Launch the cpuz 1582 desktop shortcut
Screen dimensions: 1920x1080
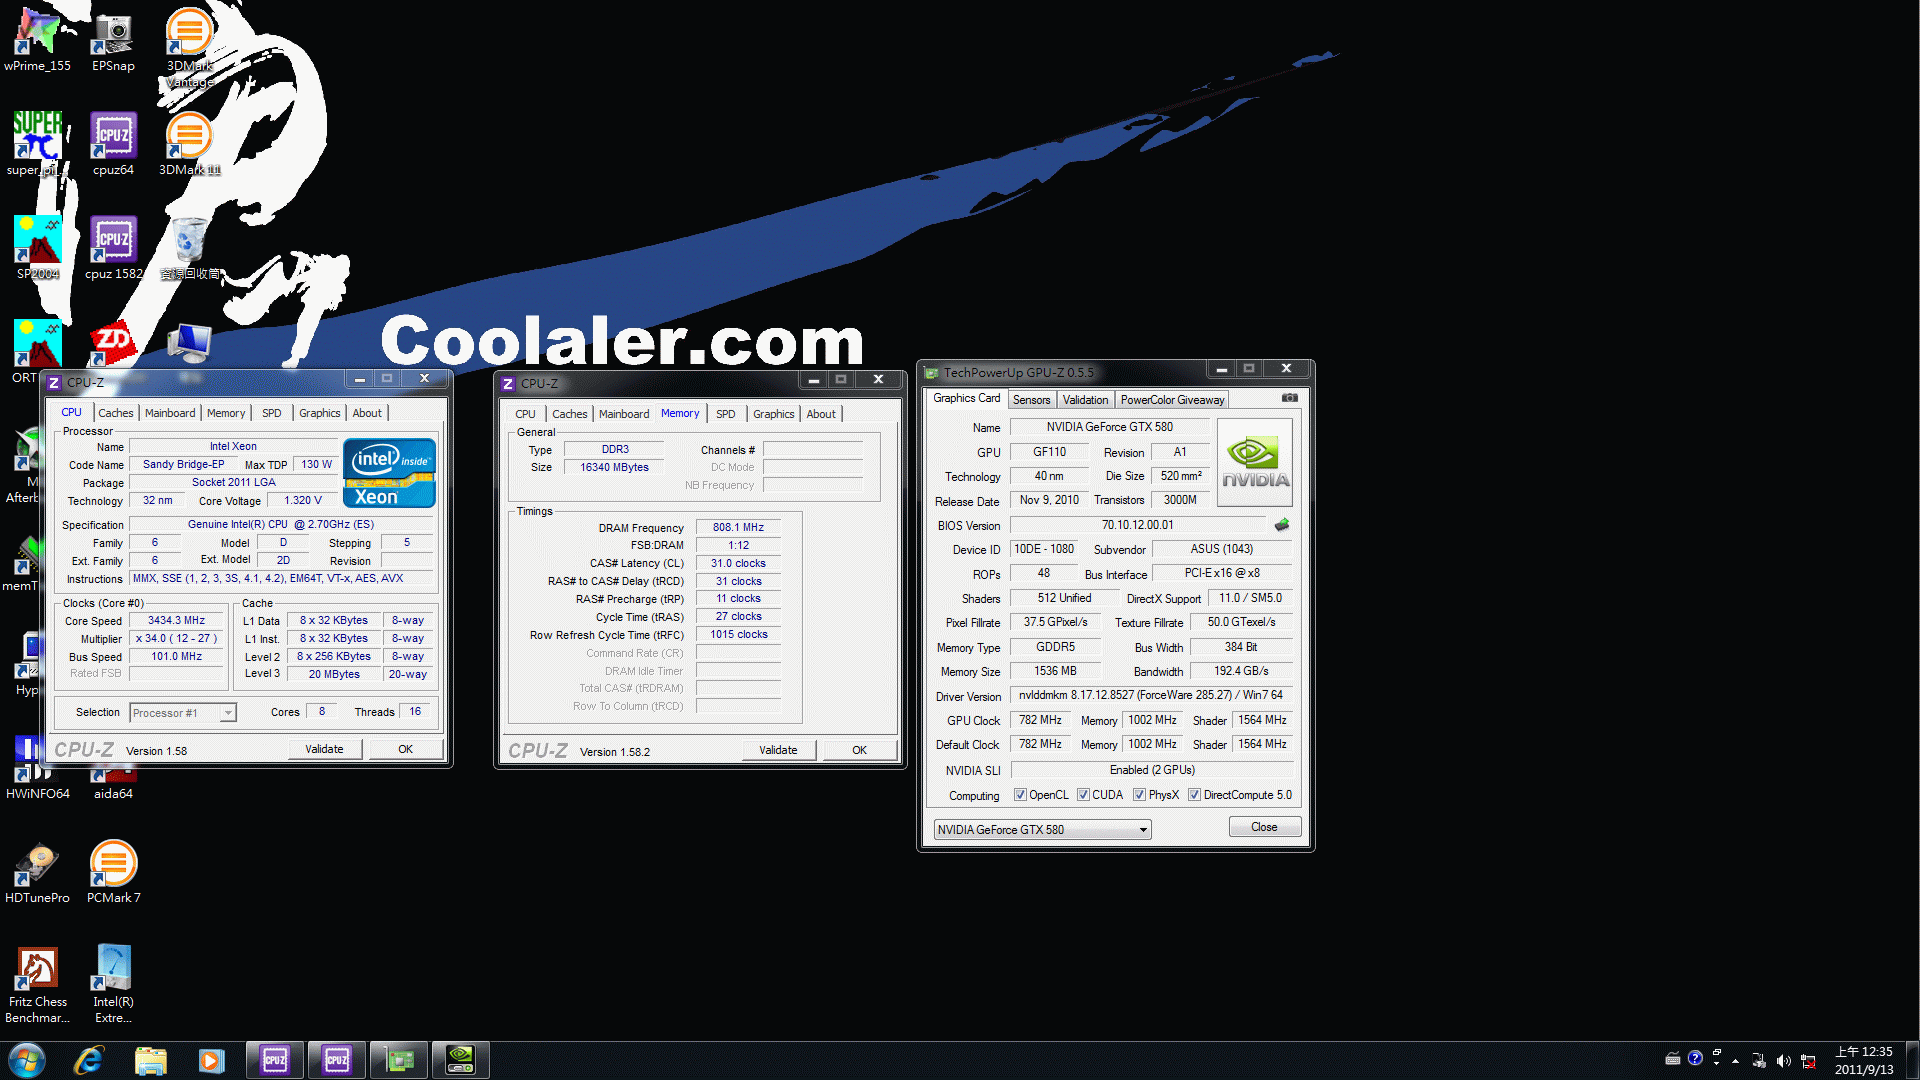coord(113,248)
